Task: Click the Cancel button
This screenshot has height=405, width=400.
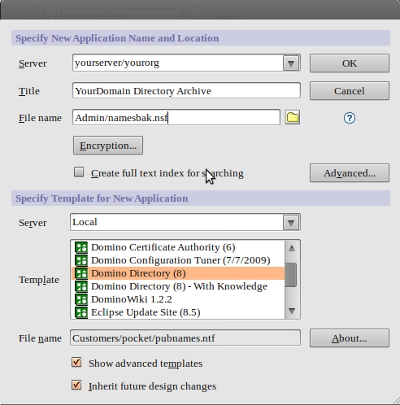Action: 350,91
